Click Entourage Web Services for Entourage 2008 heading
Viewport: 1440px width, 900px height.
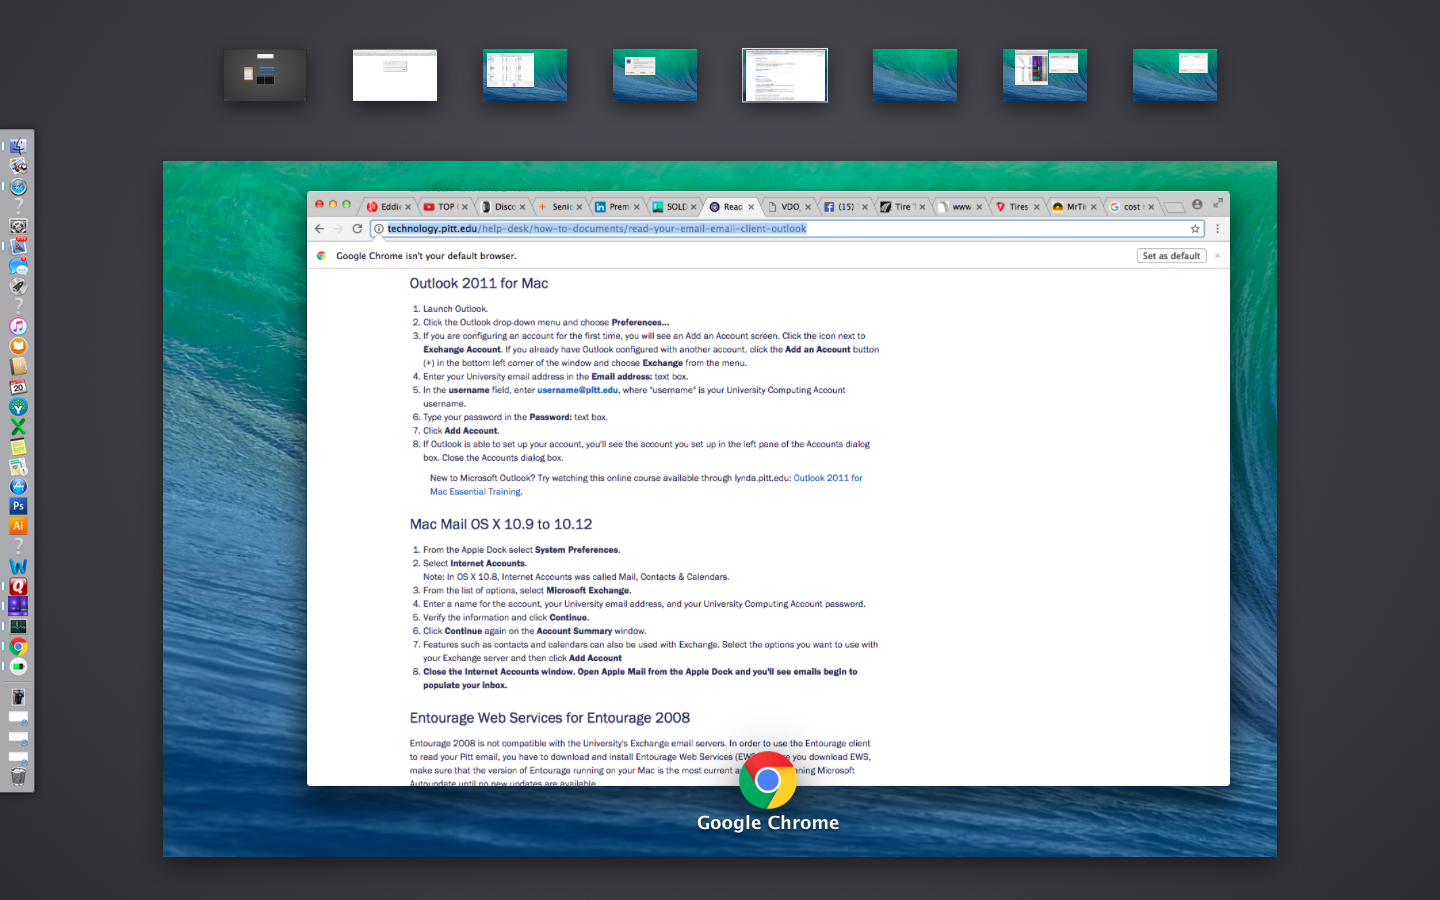click(550, 718)
